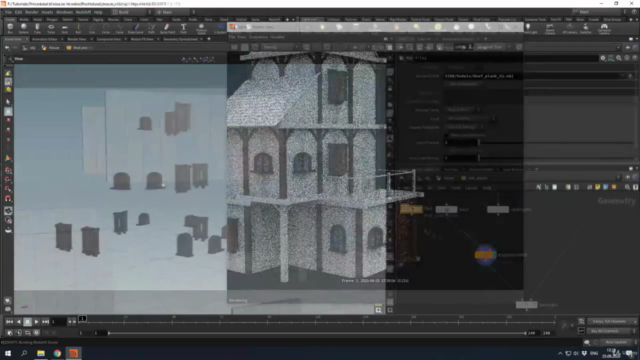
Task: Click the global animation range slider
Action: (x=317, y=333)
